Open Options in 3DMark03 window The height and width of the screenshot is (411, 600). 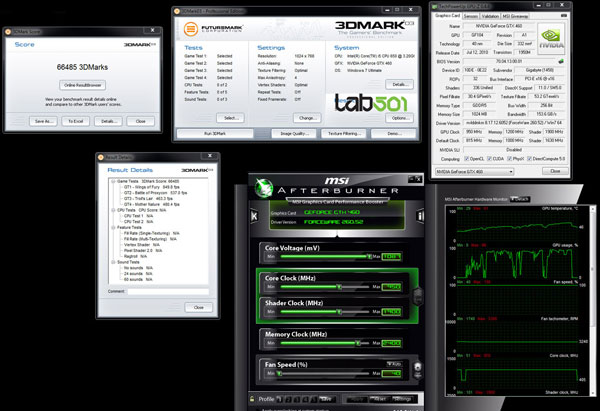click(x=399, y=118)
